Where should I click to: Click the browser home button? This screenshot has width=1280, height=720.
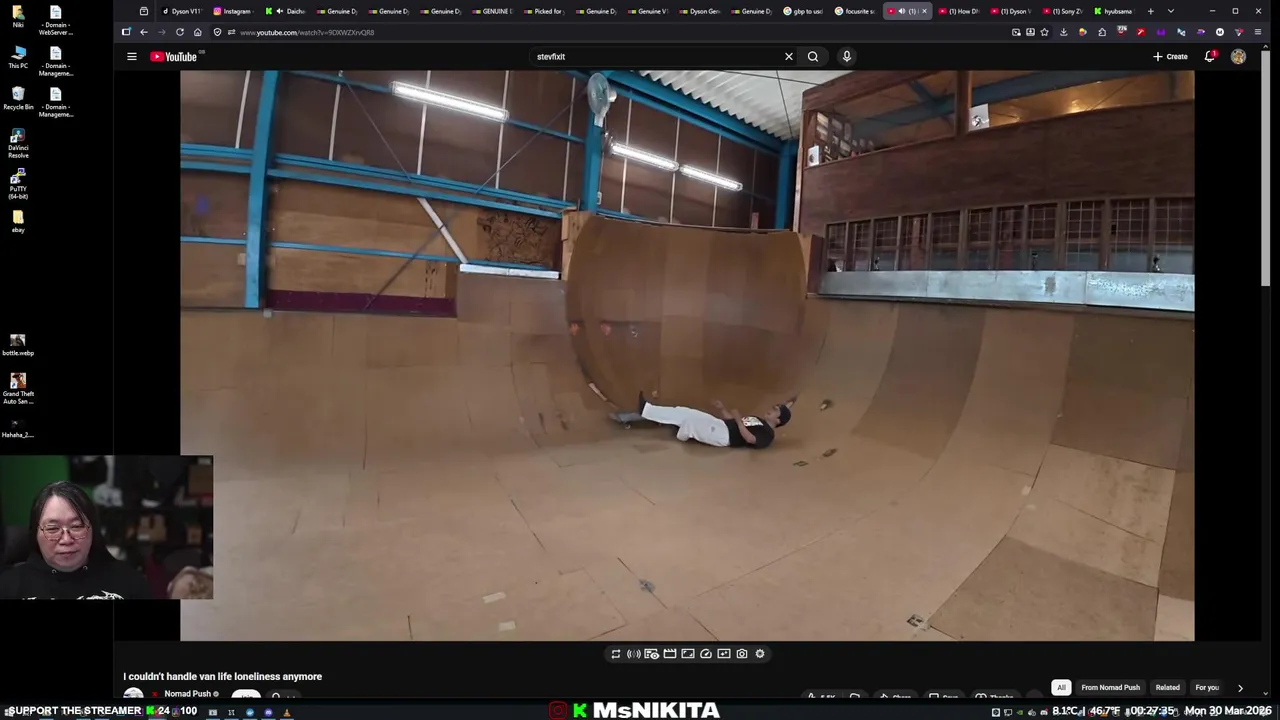pos(198,32)
